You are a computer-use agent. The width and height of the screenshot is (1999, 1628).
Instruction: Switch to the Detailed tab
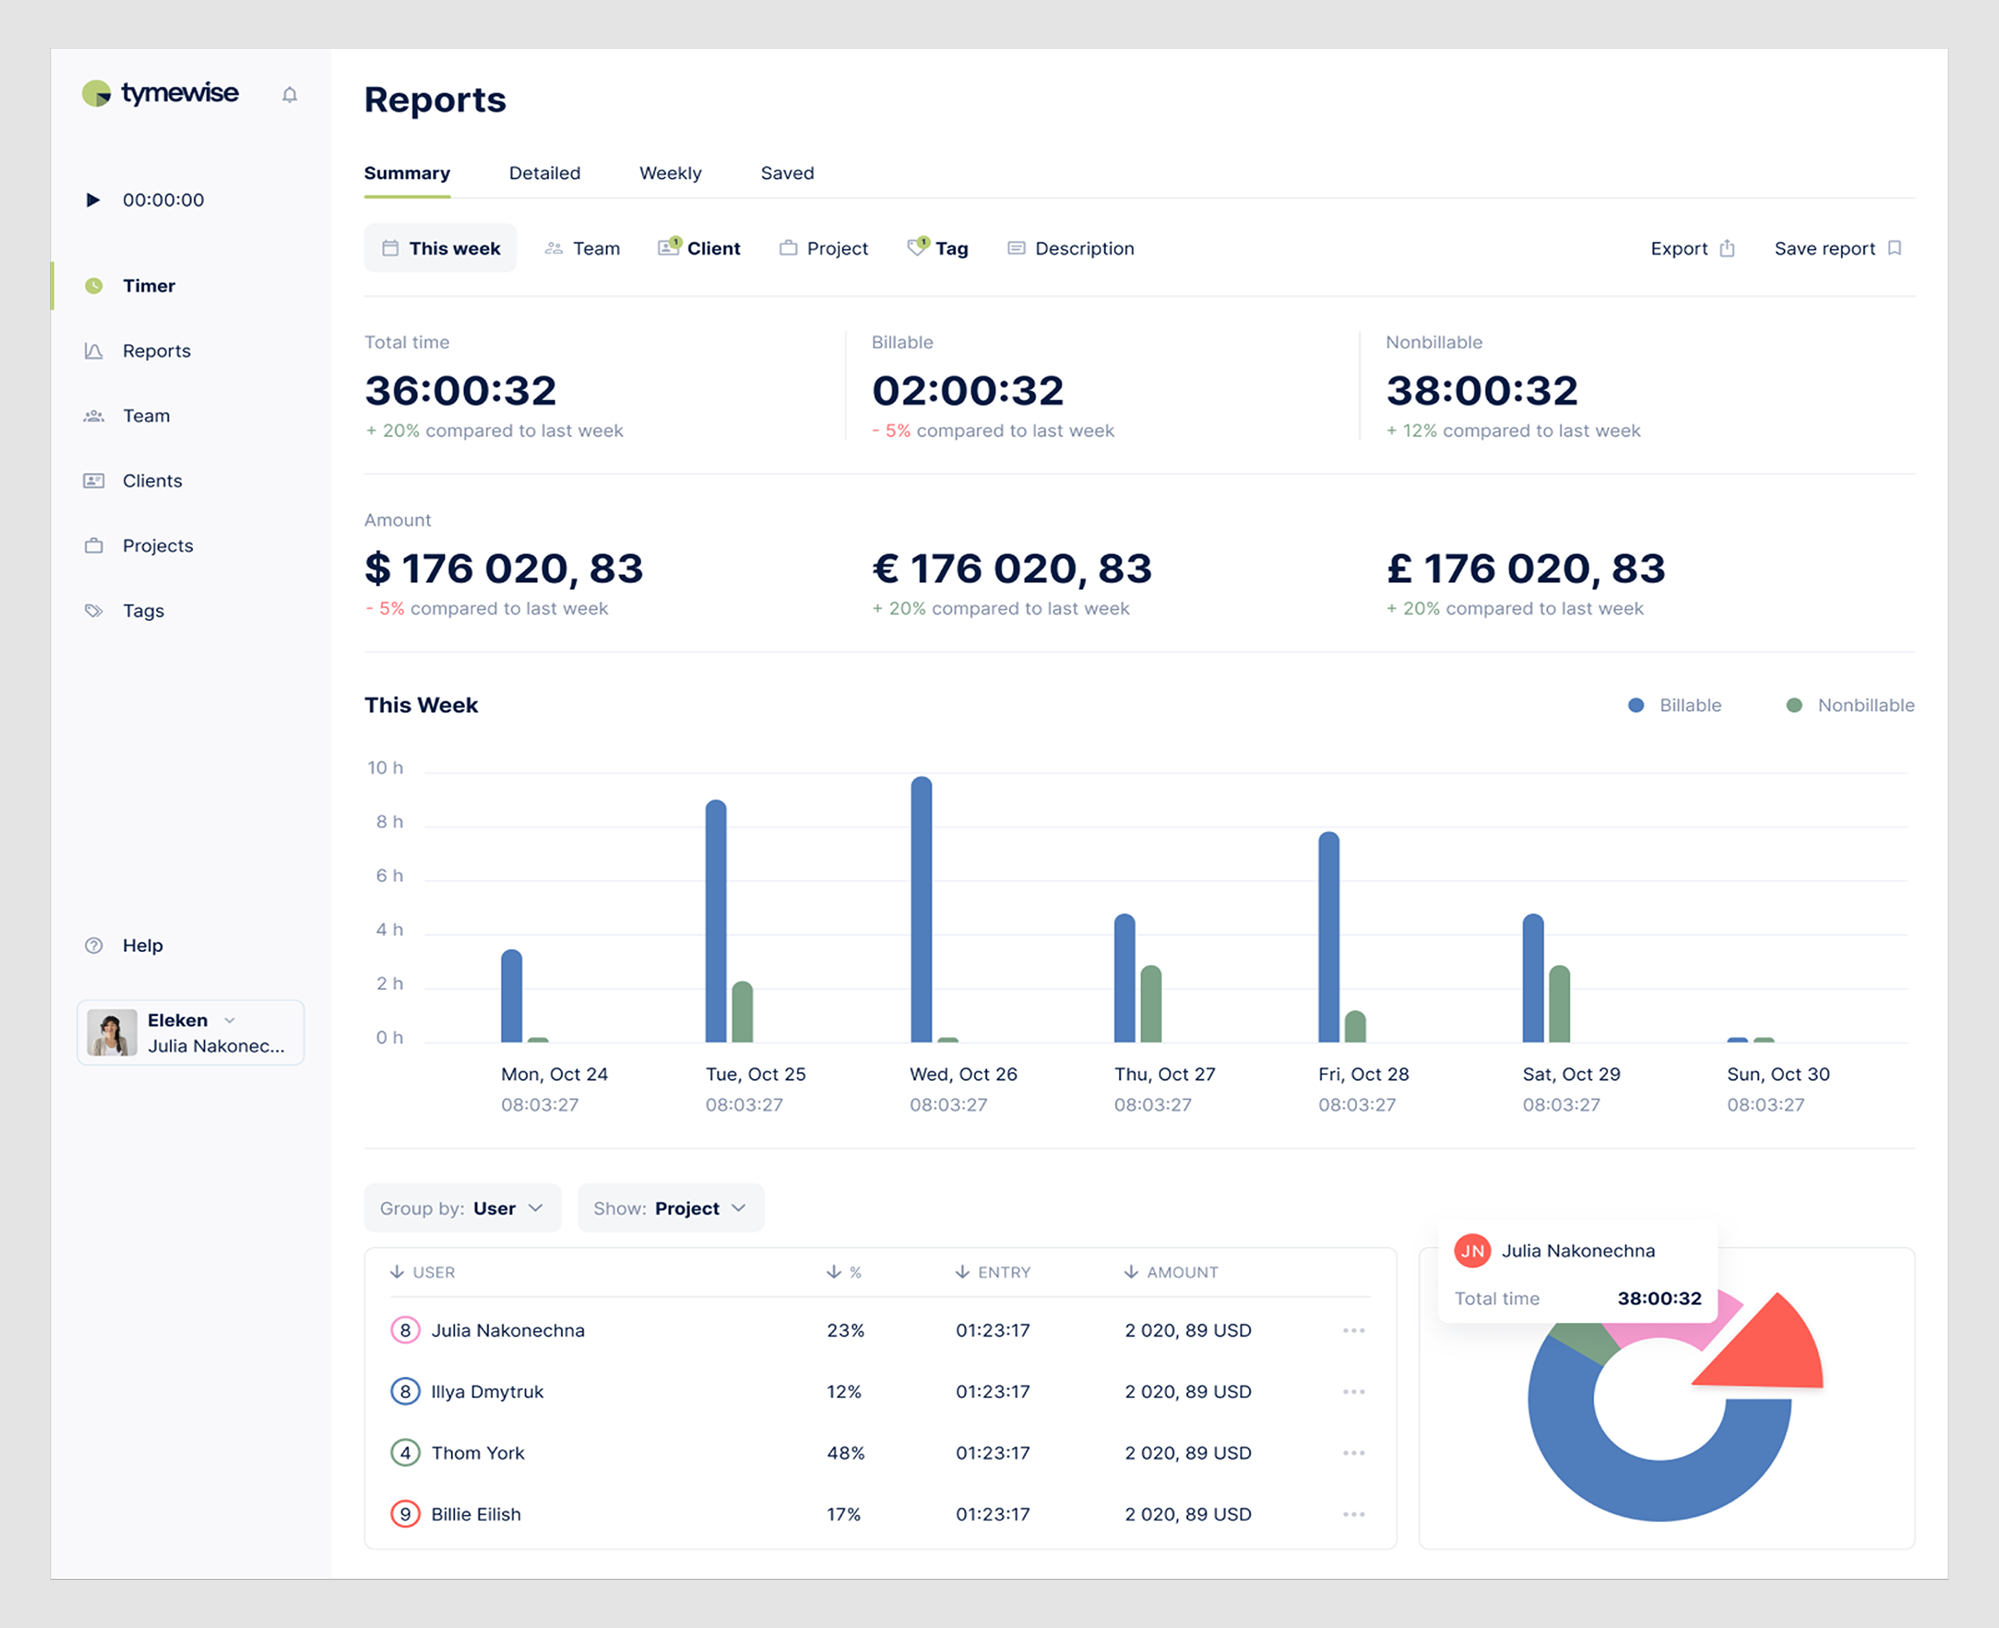click(544, 174)
